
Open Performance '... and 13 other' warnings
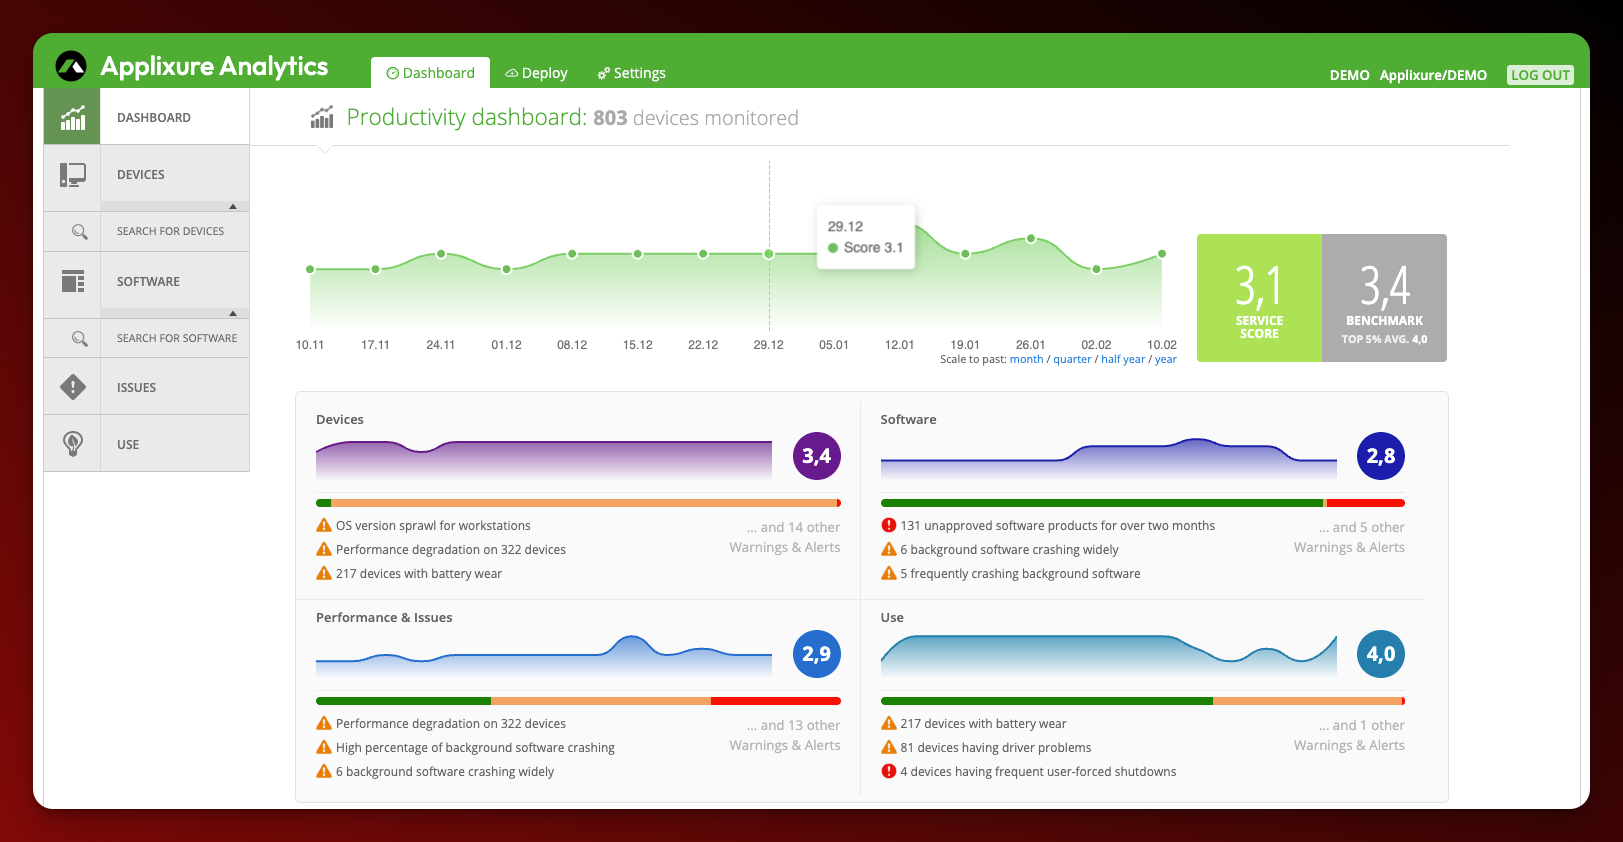pyautogui.click(x=785, y=735)
